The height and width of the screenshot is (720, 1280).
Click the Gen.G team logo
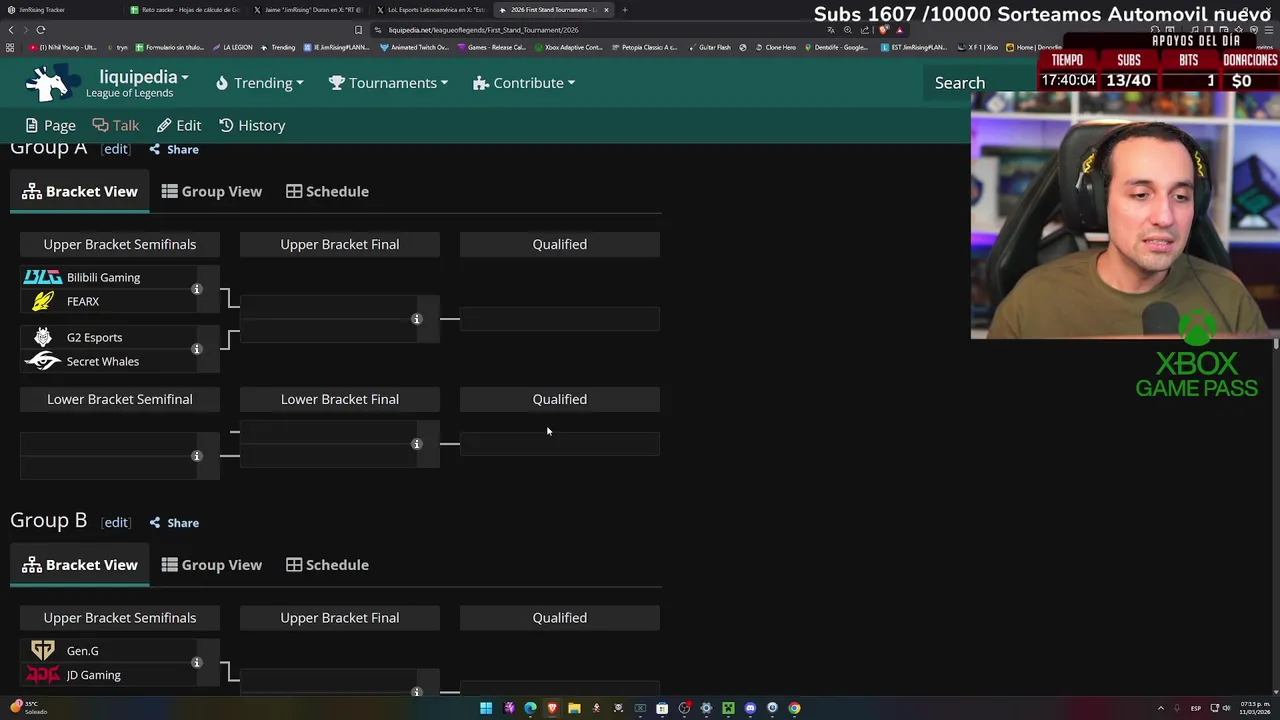(x=43, y=651)
